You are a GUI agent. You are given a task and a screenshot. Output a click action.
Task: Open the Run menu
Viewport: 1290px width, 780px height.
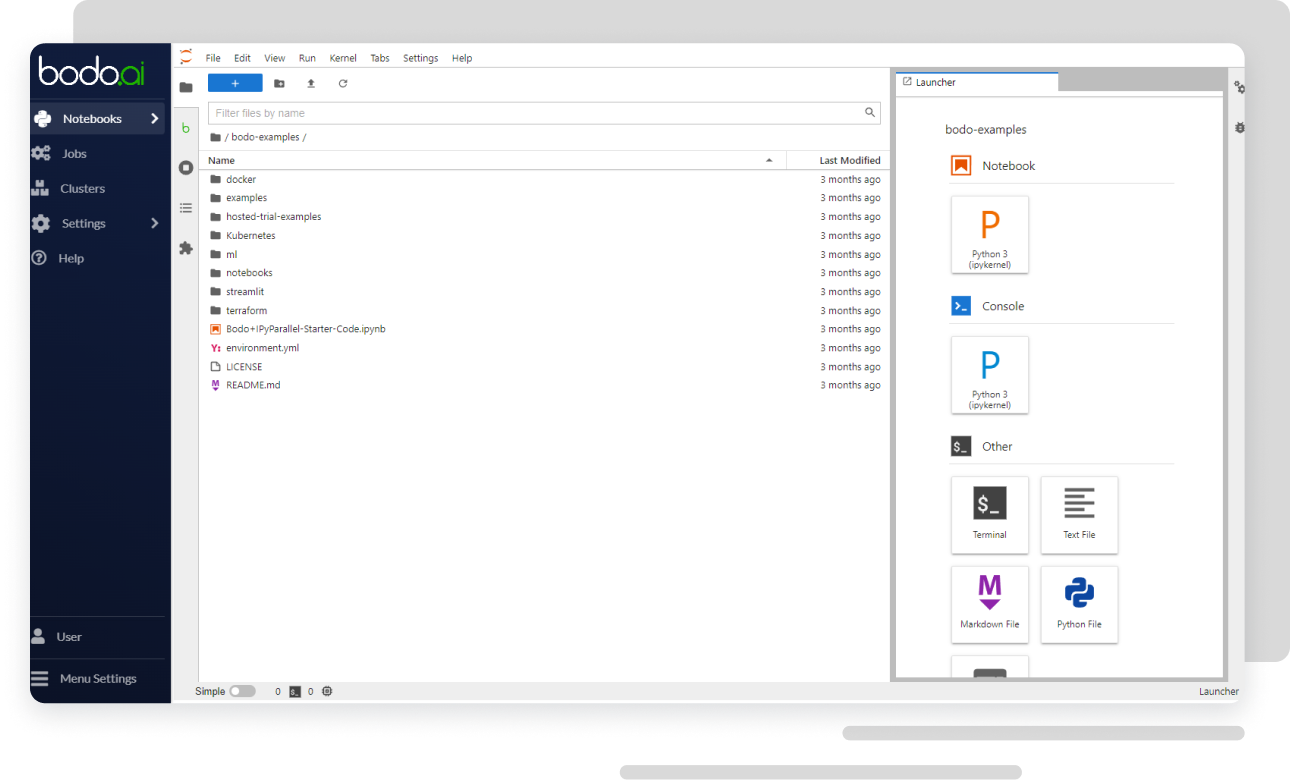click(x=307, y=58)
